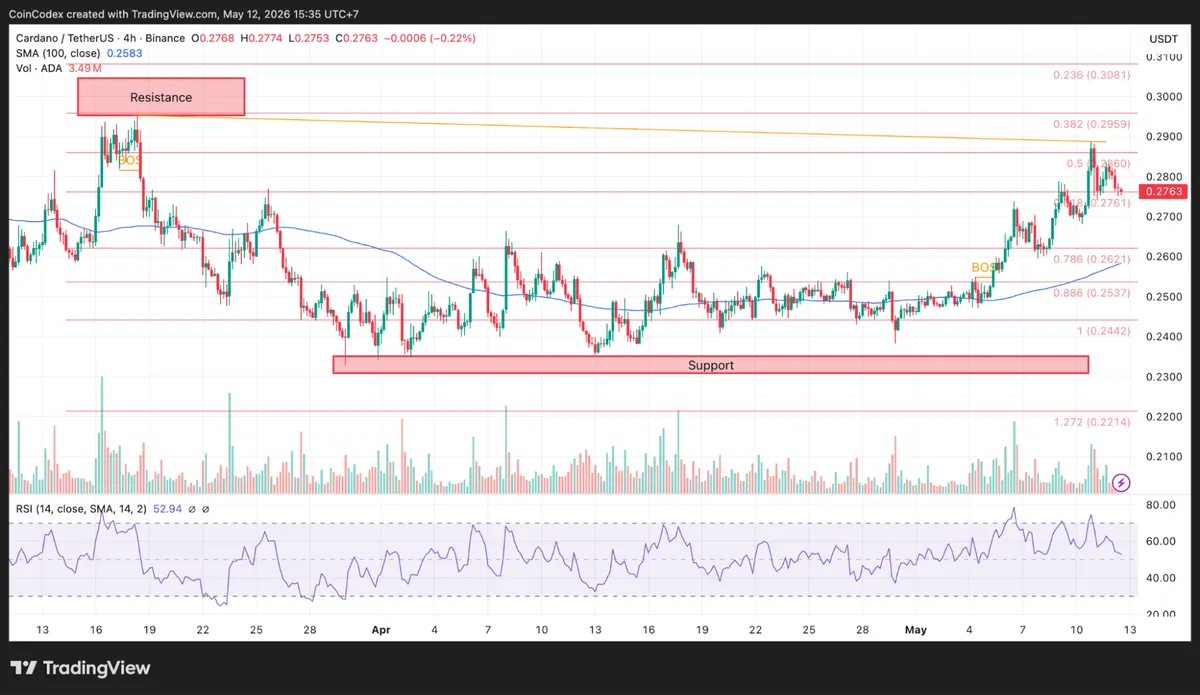
Task: Click the BOS label near March 16
Action: pos(130,160)
